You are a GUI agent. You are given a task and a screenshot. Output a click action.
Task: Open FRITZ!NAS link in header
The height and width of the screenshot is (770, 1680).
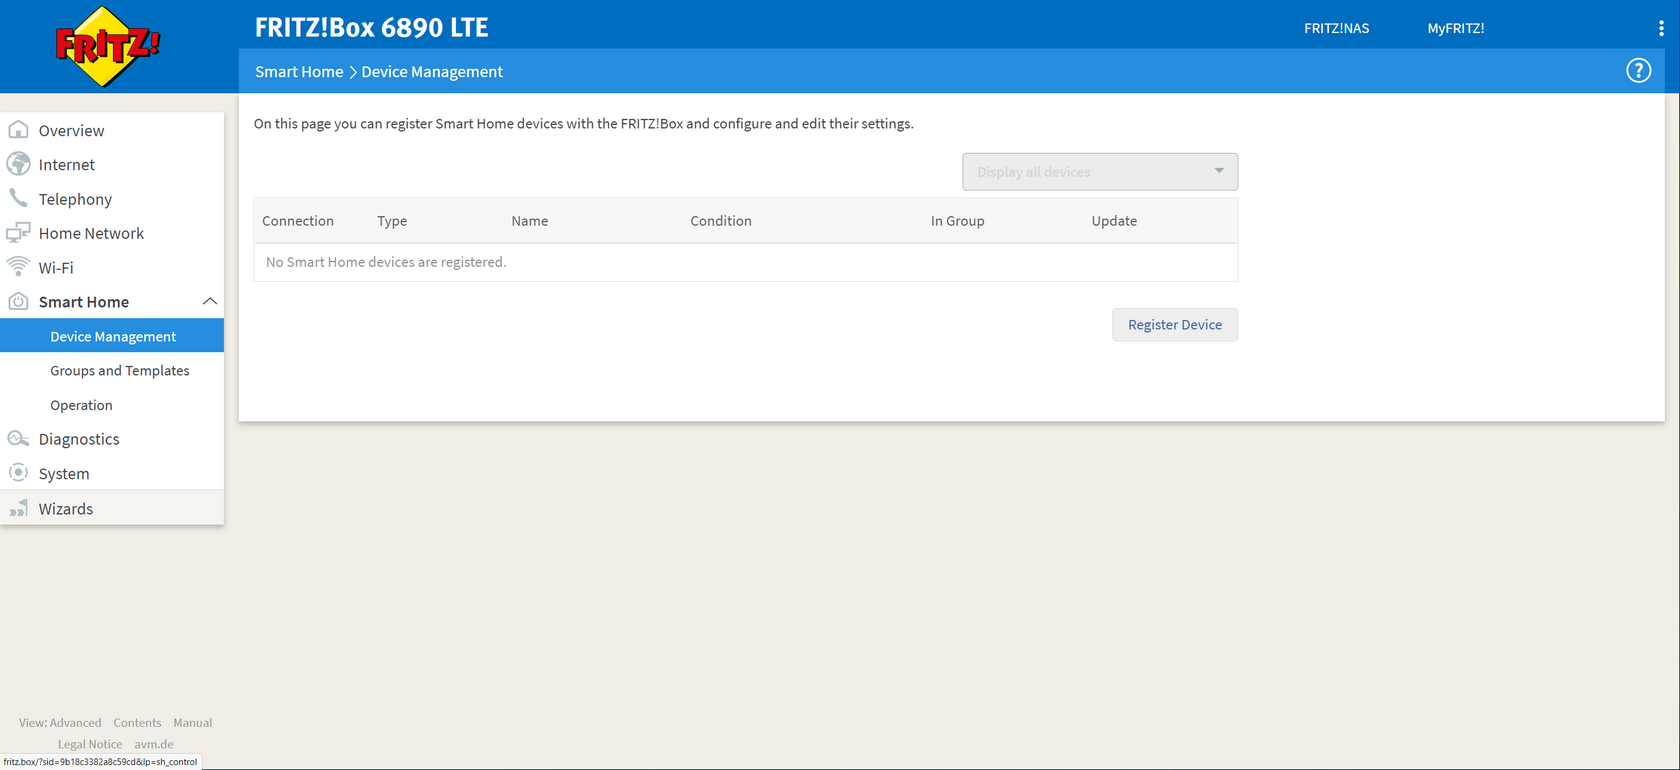(x=1336, y=28)
